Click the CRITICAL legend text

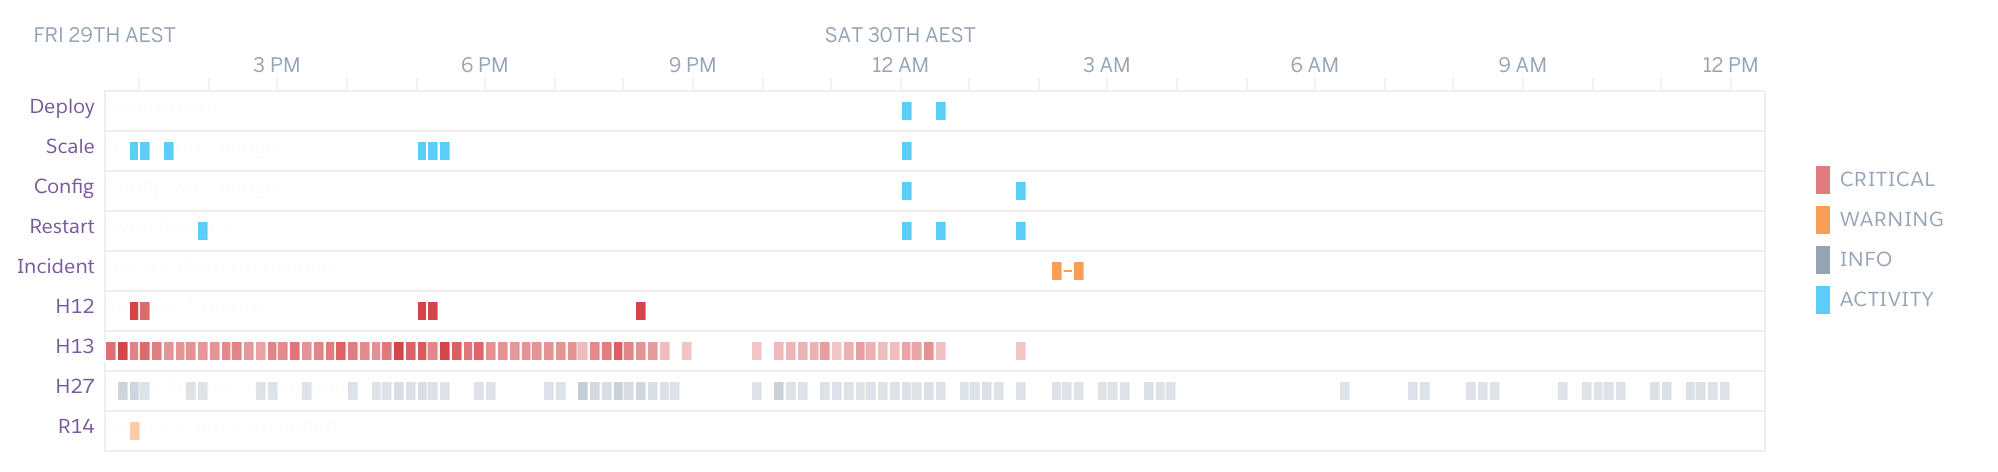click(1887, 180)
